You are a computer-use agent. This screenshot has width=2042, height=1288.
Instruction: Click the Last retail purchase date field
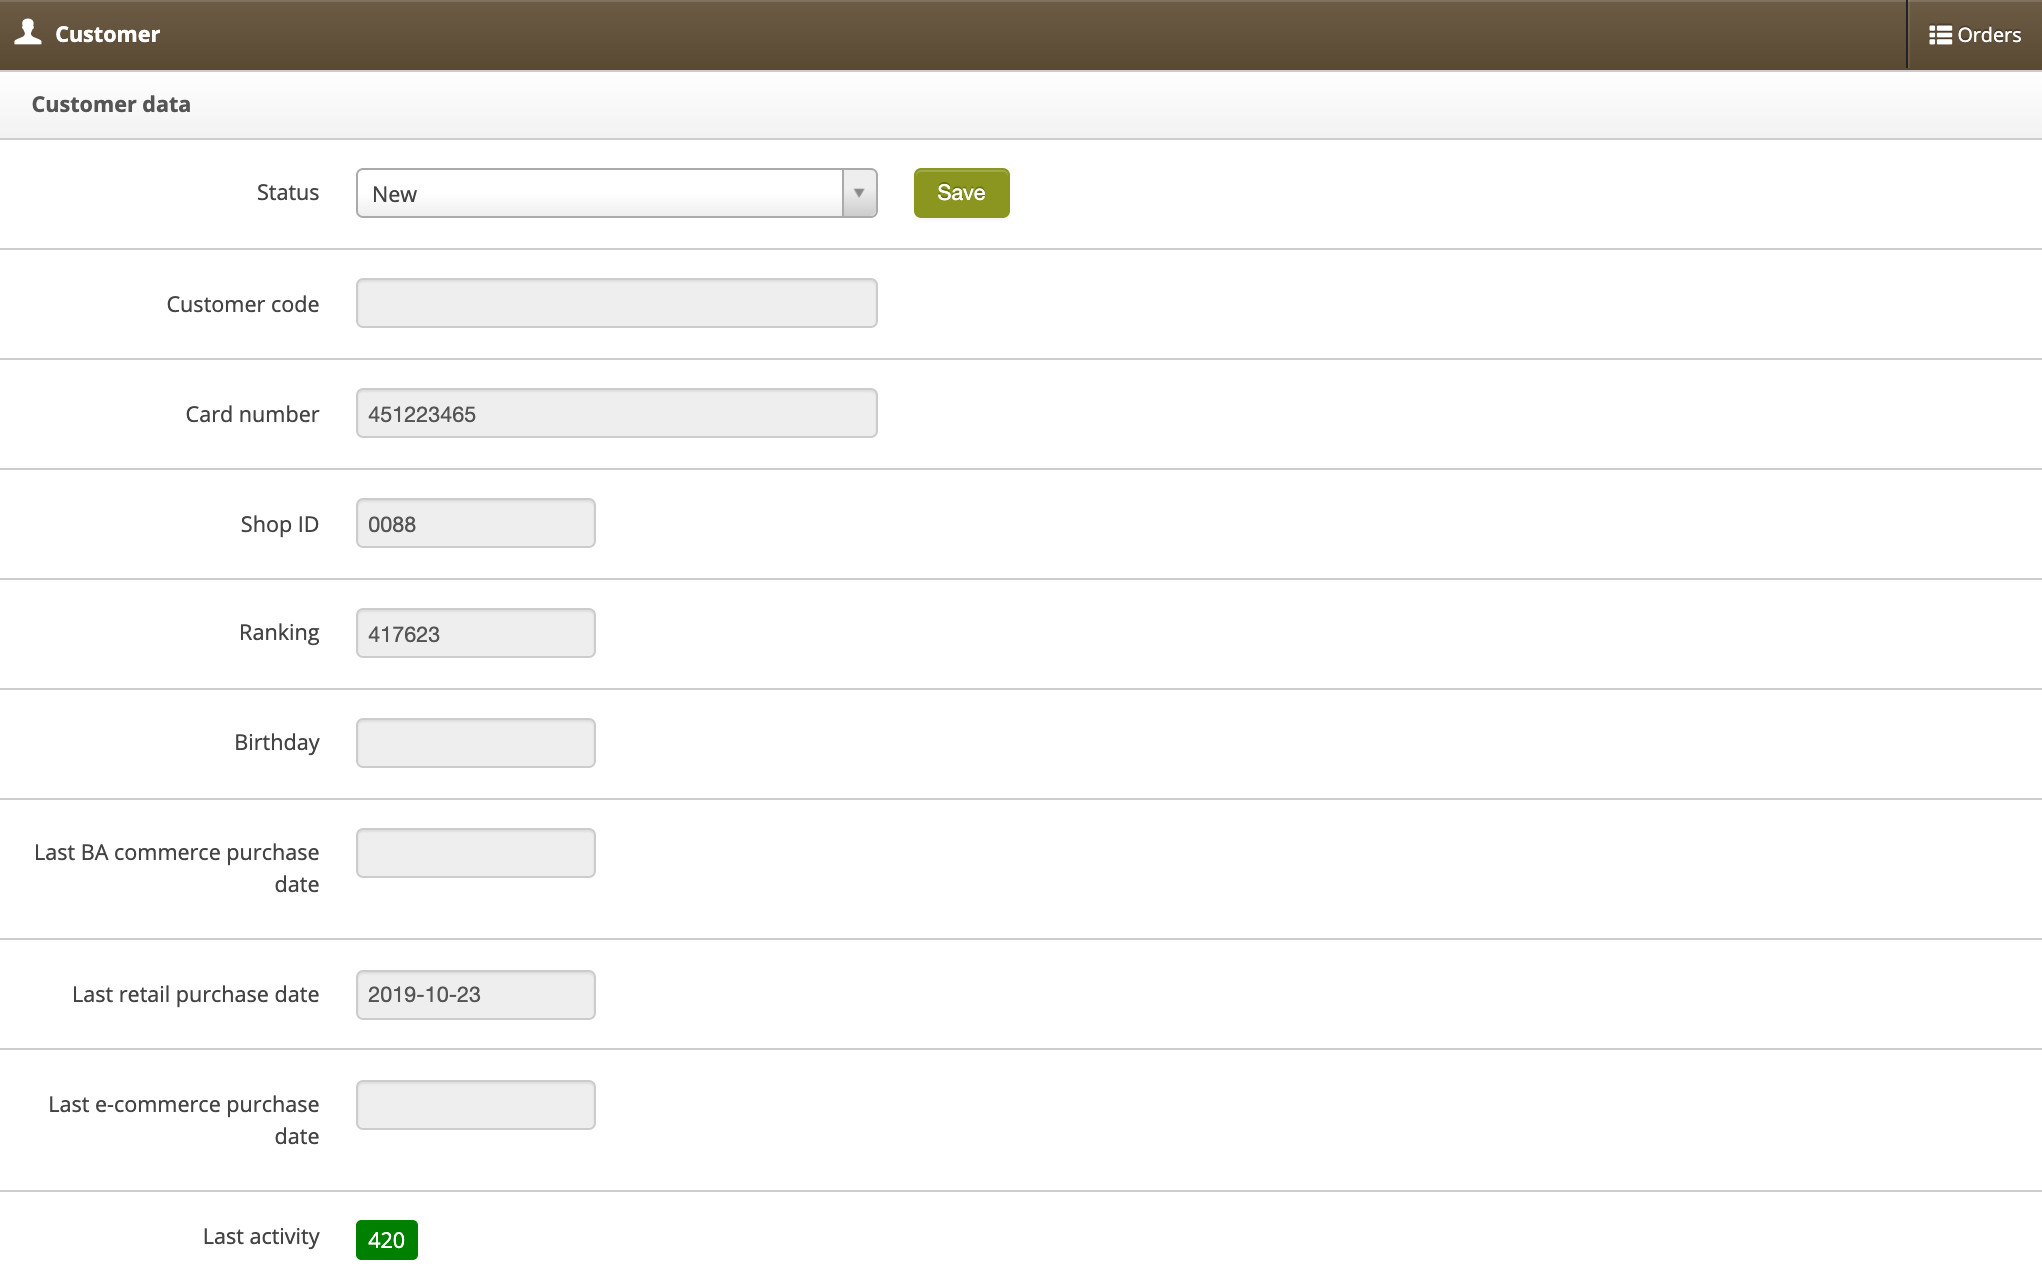click(475, 995)
